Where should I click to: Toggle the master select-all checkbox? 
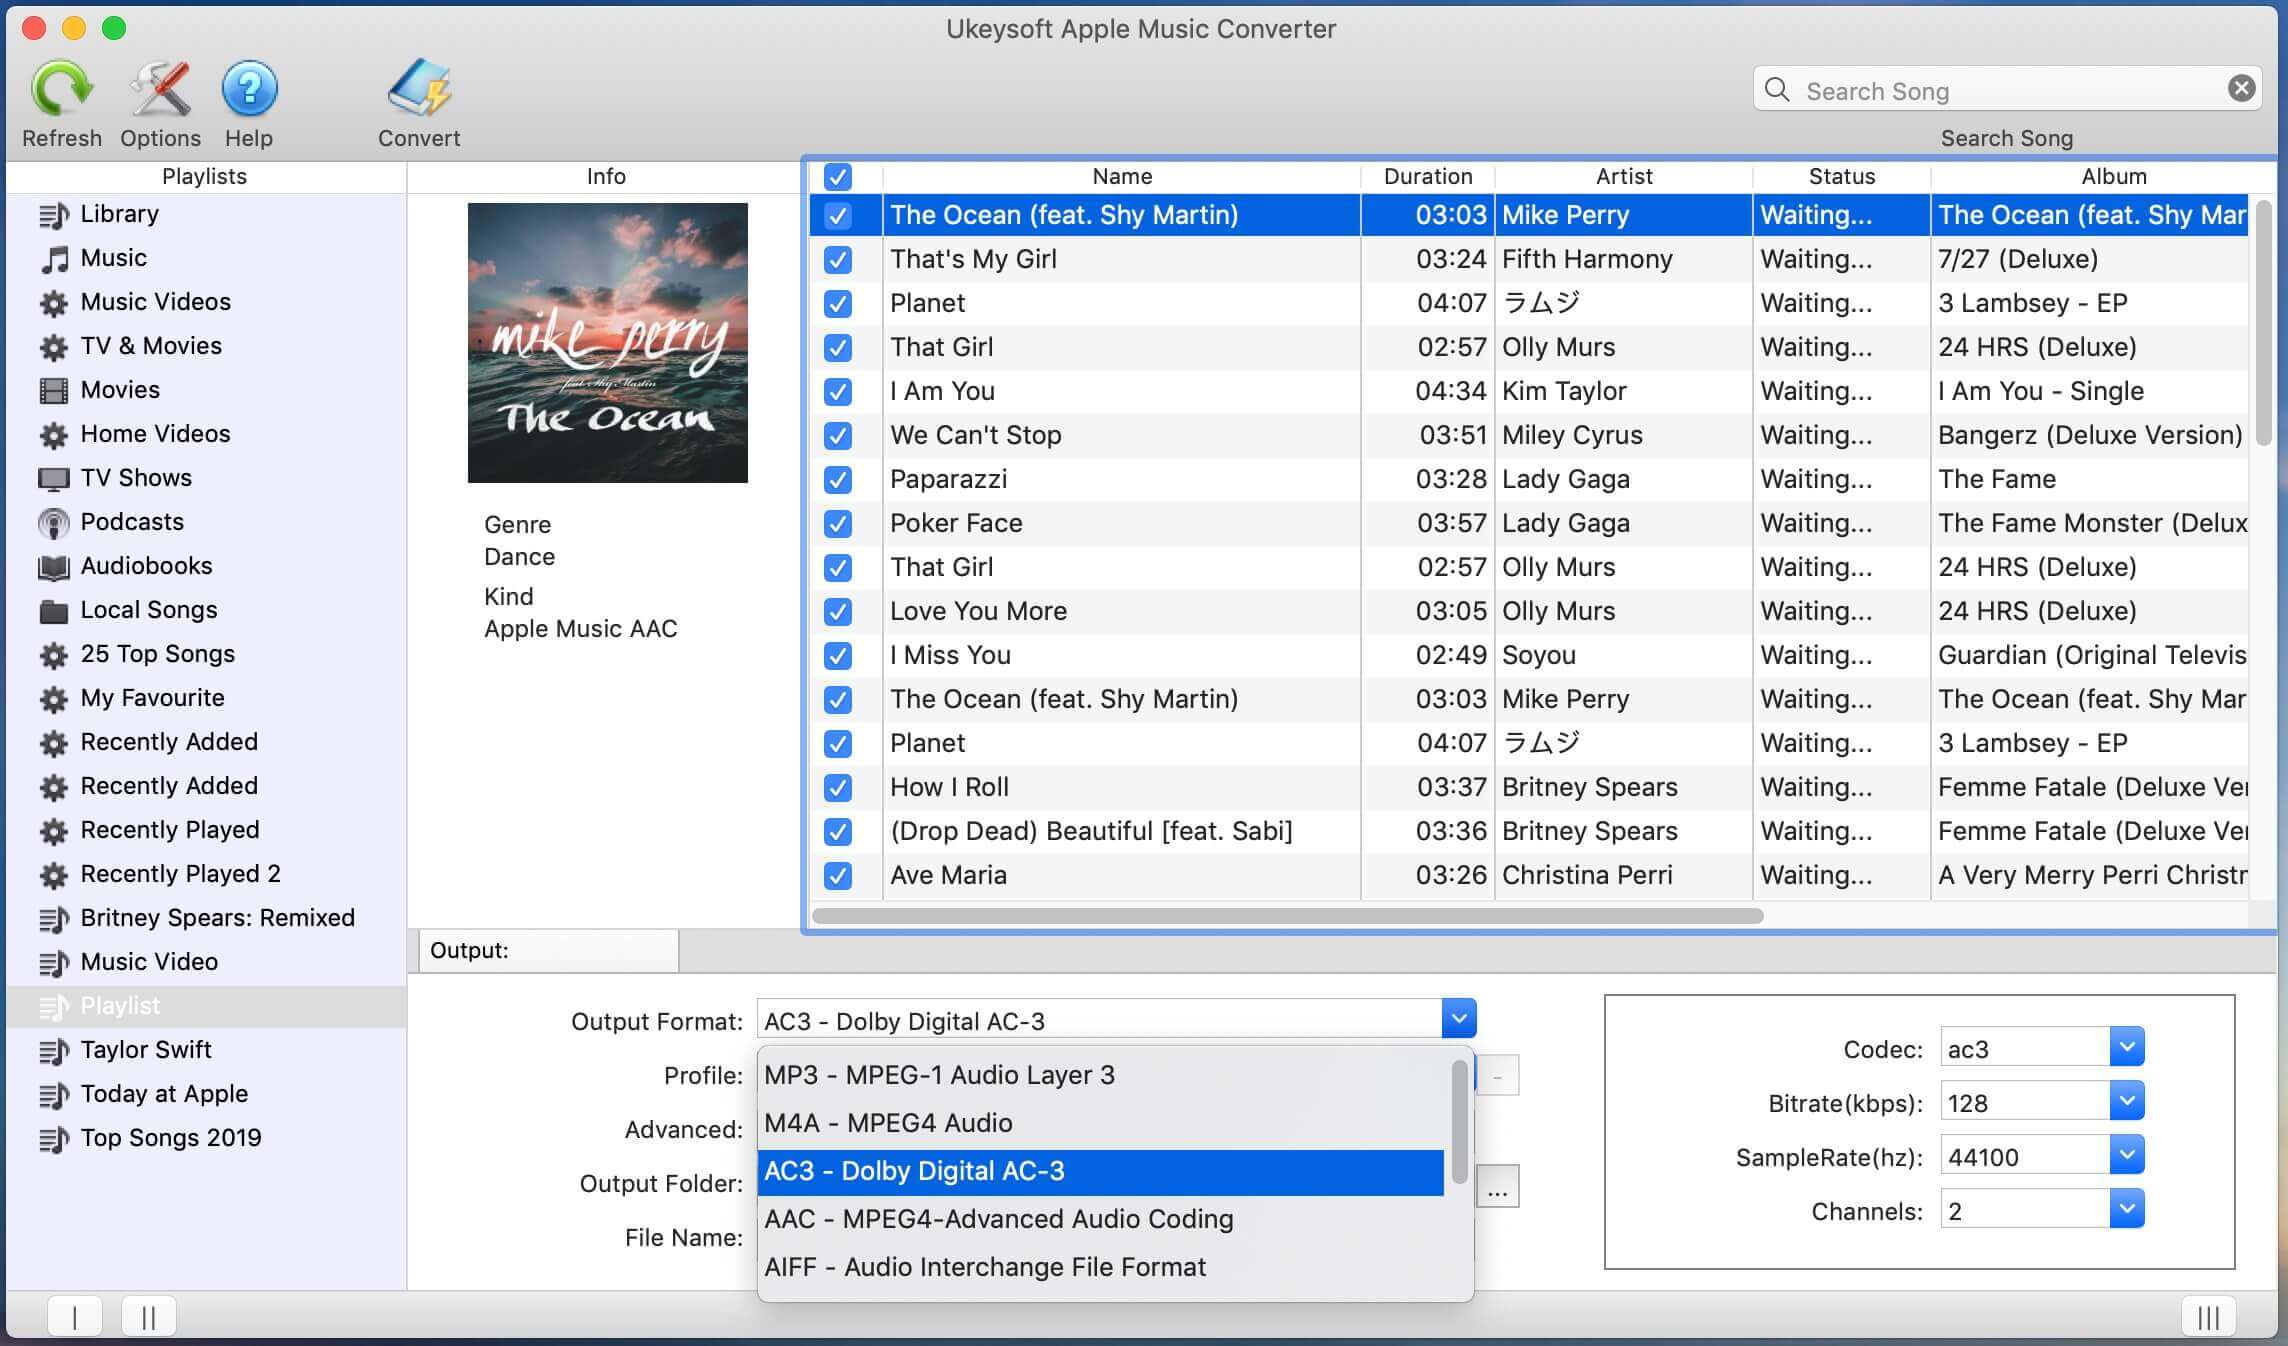click(835, 175)
